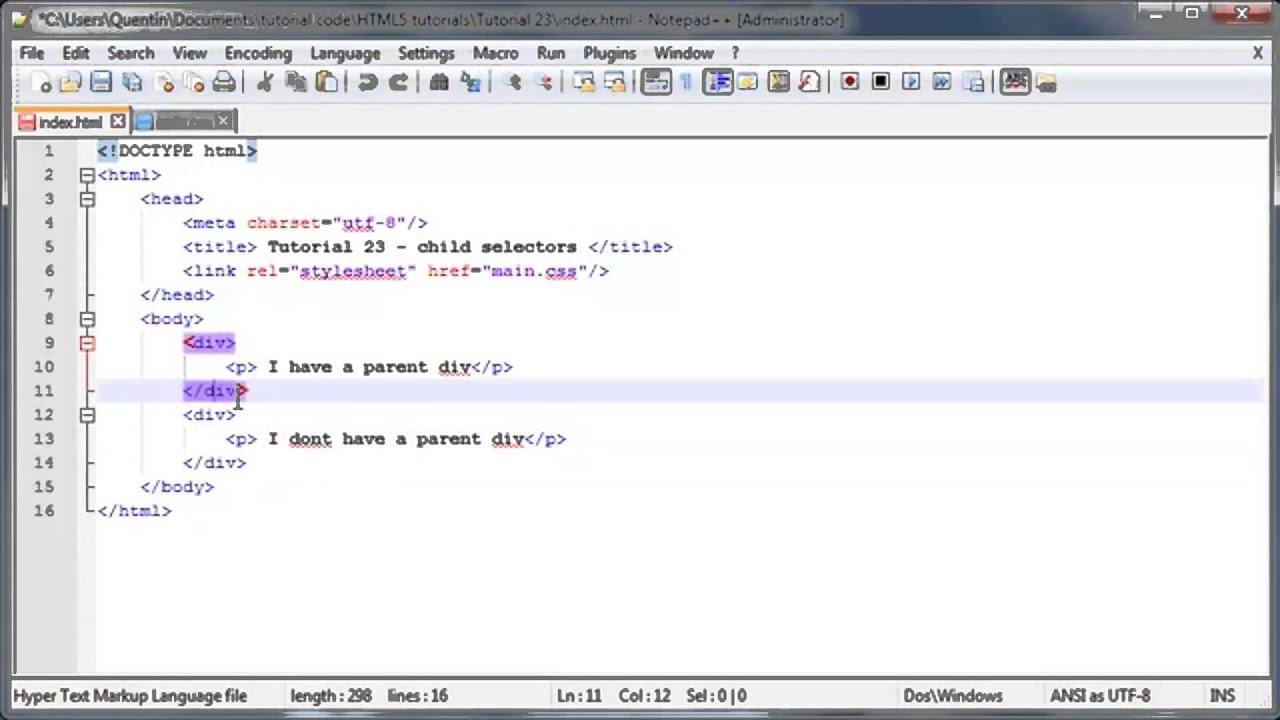The width and height of the screenshot is (1280, 720).
Task: Toggle the spell check ABC icon
Action: [x=1015, y=83]
